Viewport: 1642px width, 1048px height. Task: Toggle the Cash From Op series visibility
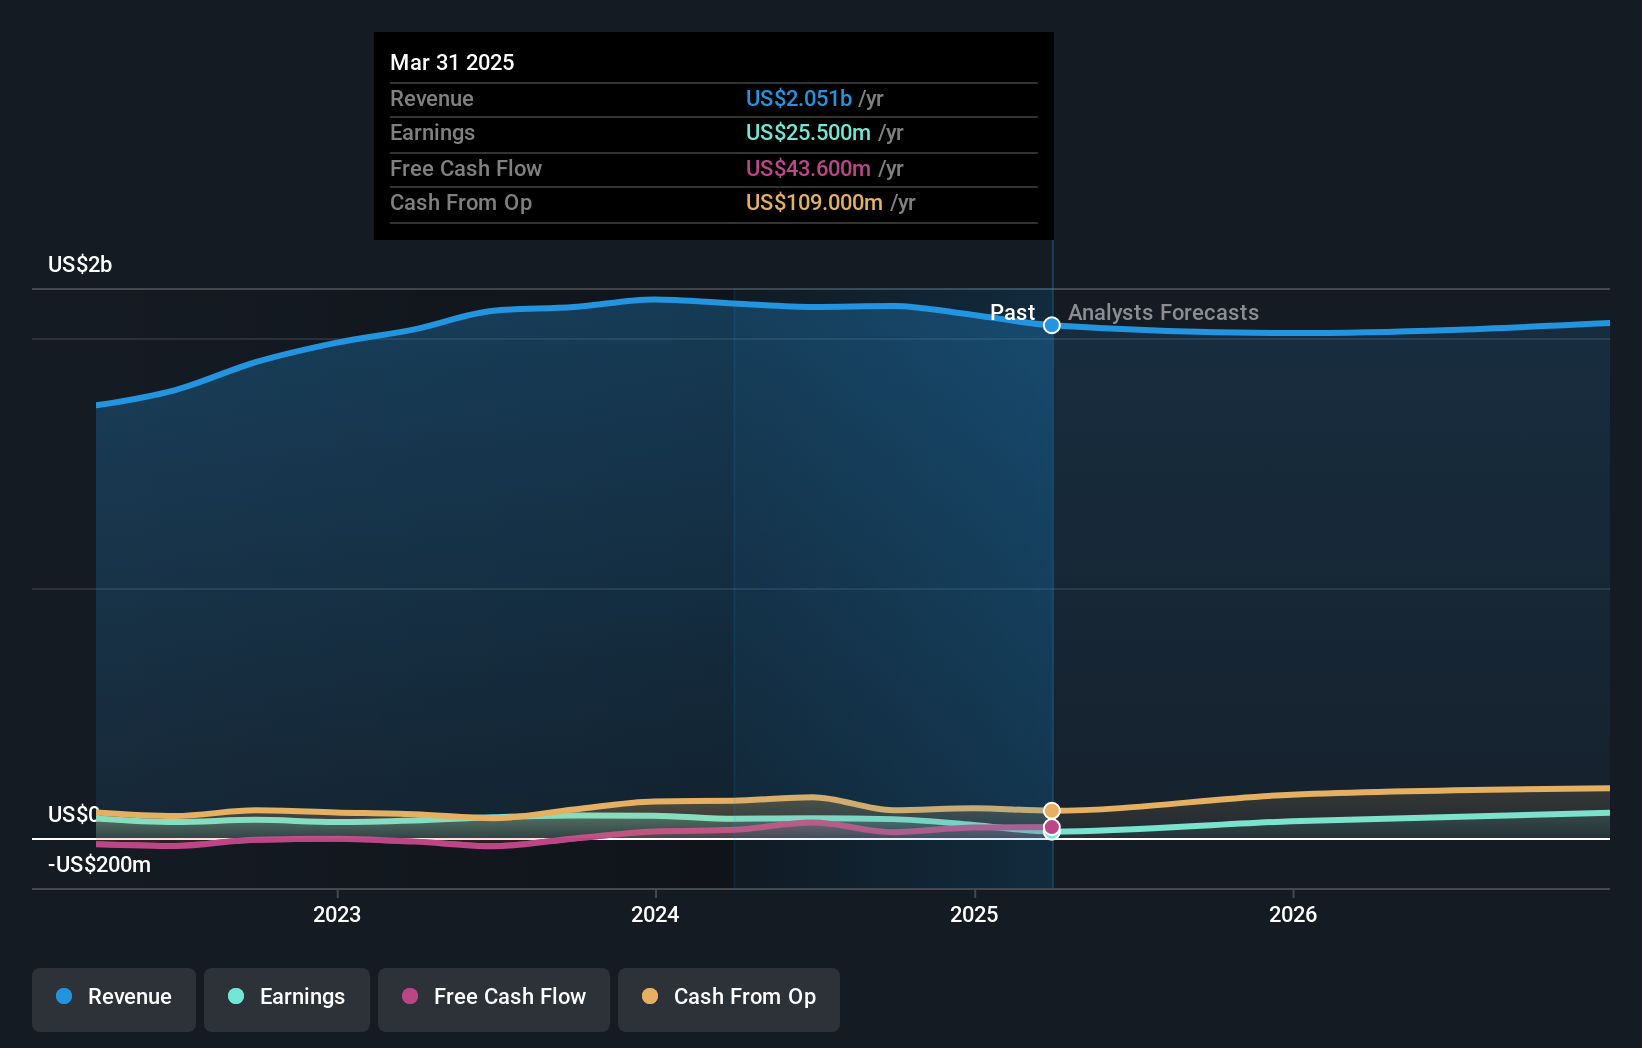pos(728,997)
